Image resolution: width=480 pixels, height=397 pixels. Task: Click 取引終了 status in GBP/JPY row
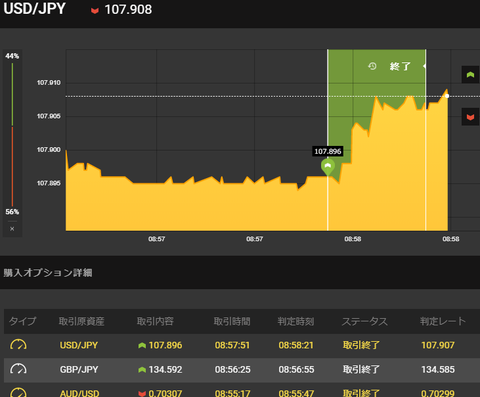(361, 370)
